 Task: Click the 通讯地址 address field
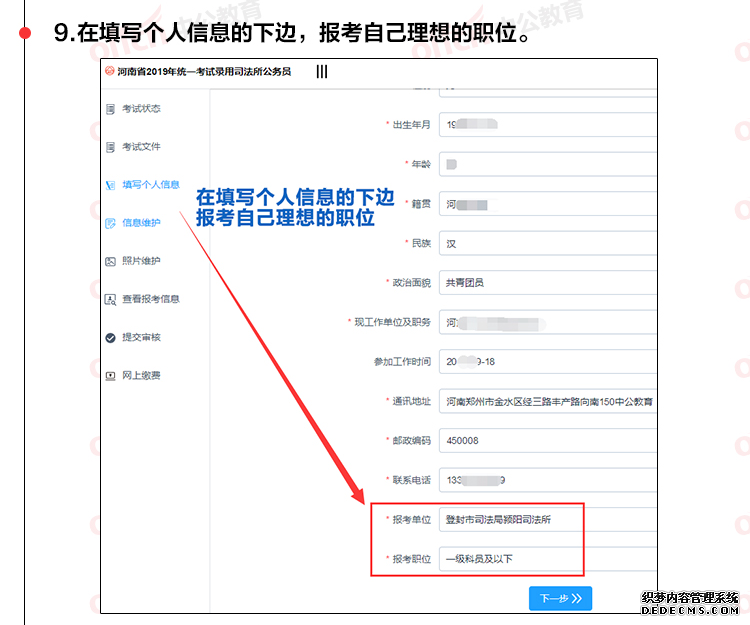(548, 401)
